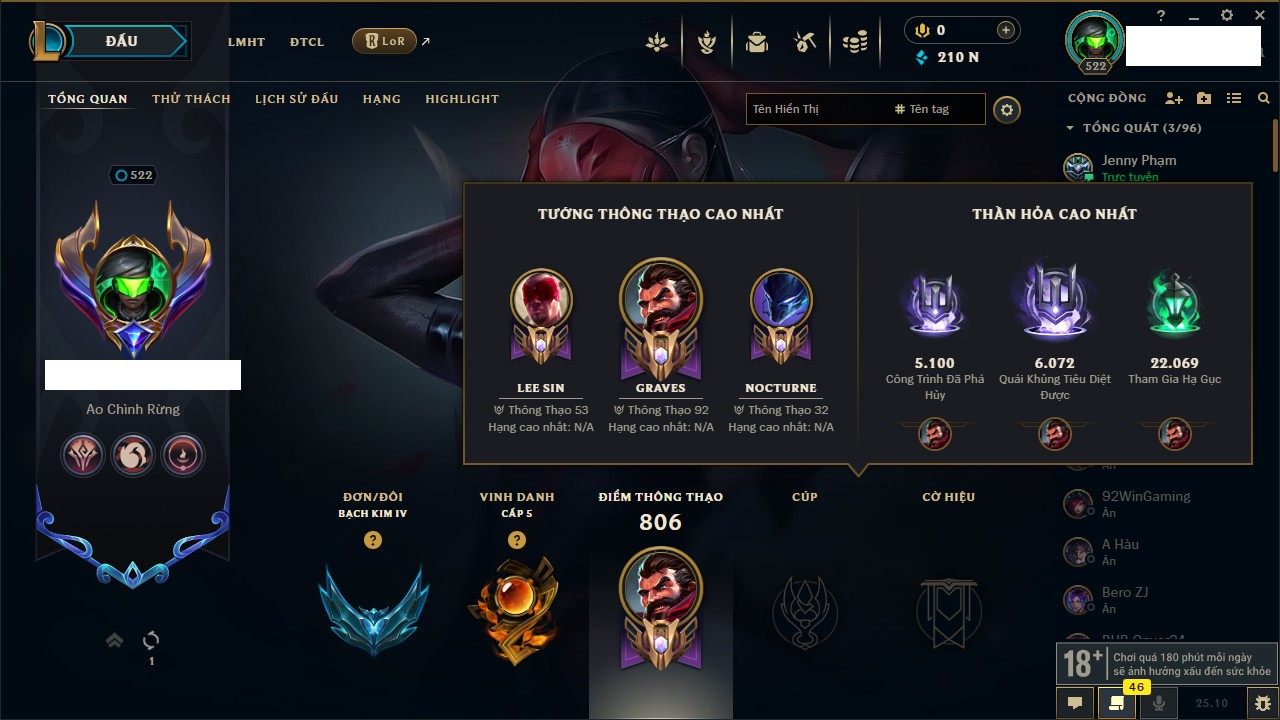Collapse the TỔNG QUÁT friends group
The image size is (1280, 720).
(x=1070, y=128)
